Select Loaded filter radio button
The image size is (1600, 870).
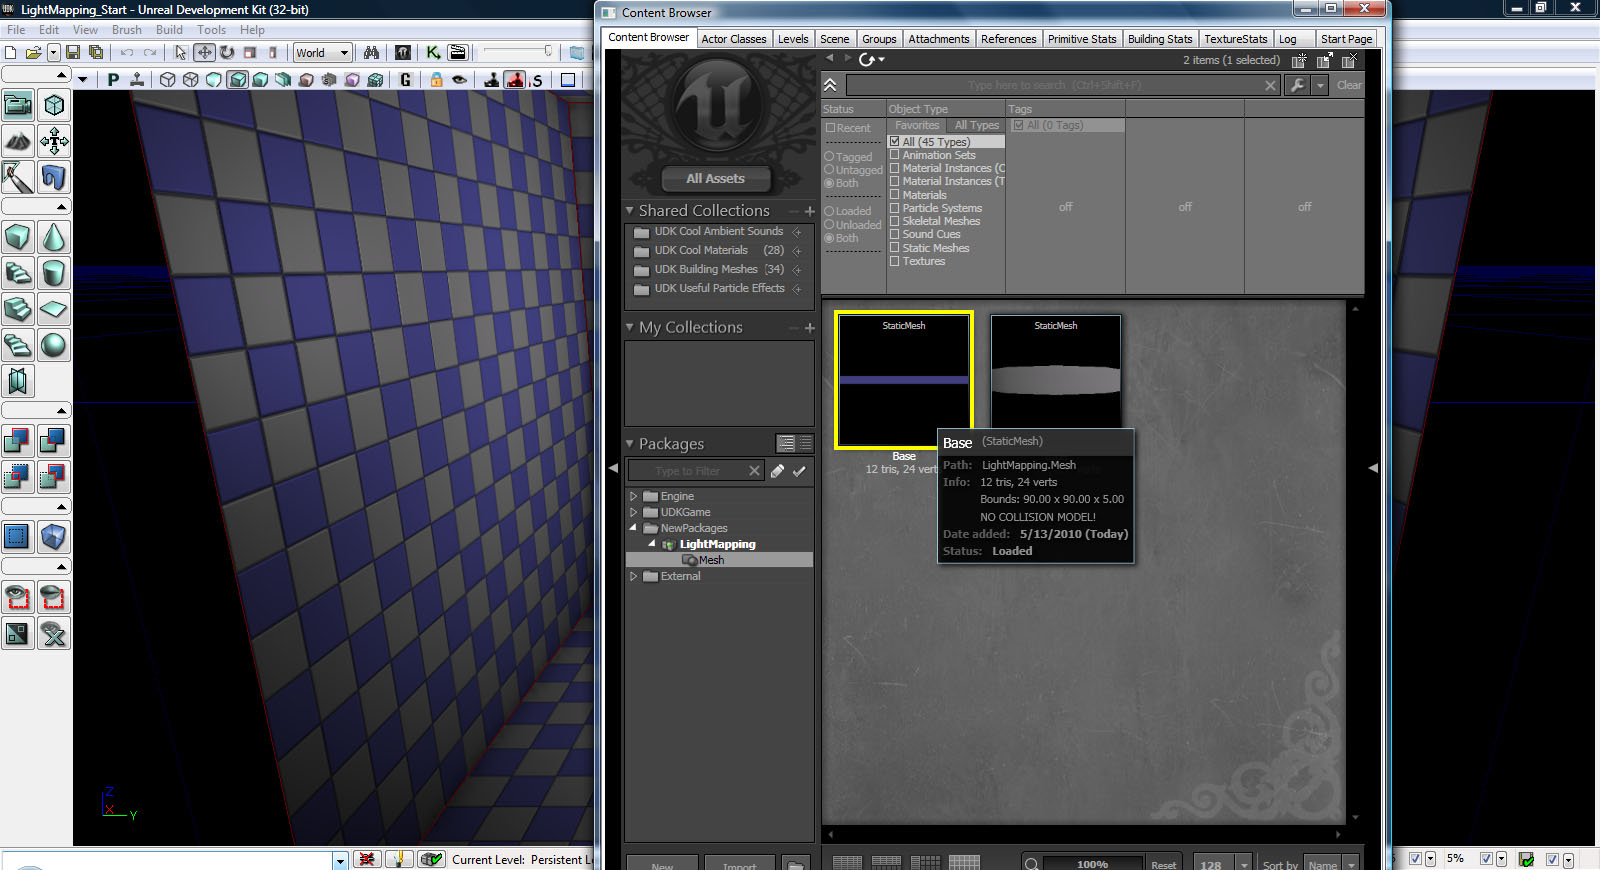[829, 211]
